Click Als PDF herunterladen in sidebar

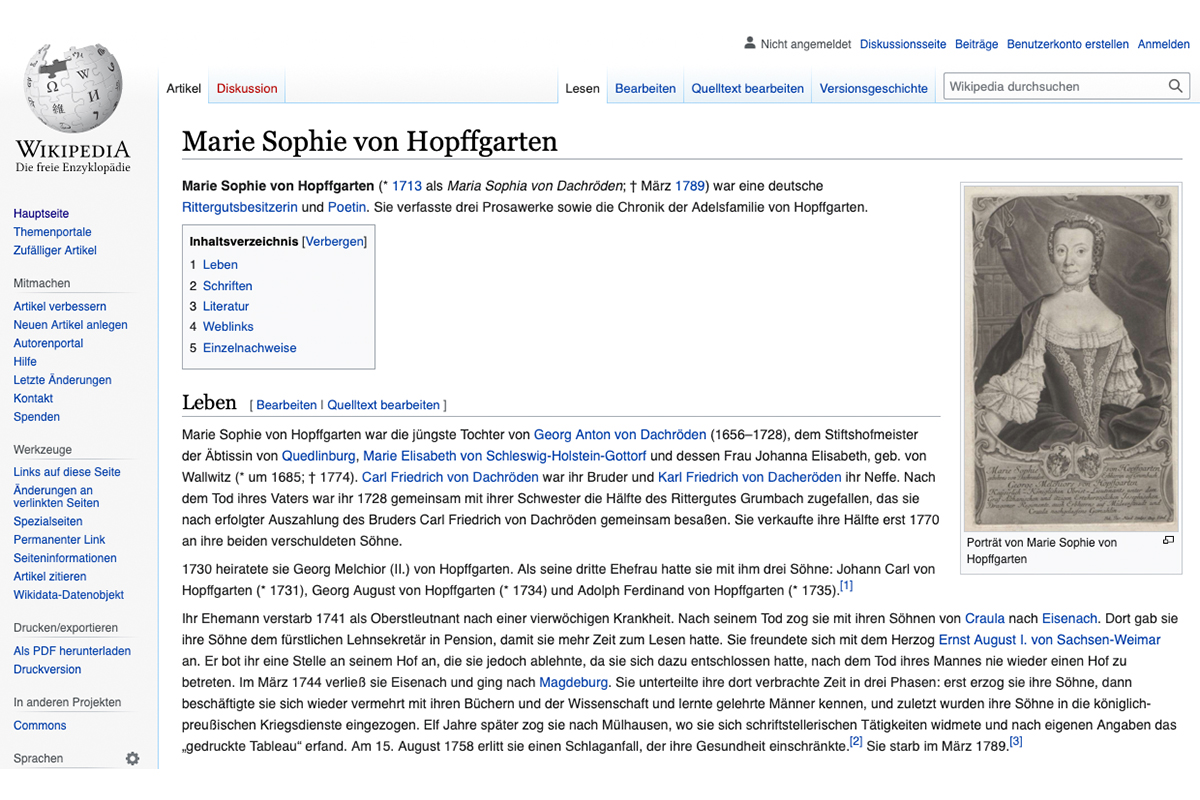click(72, 651)
